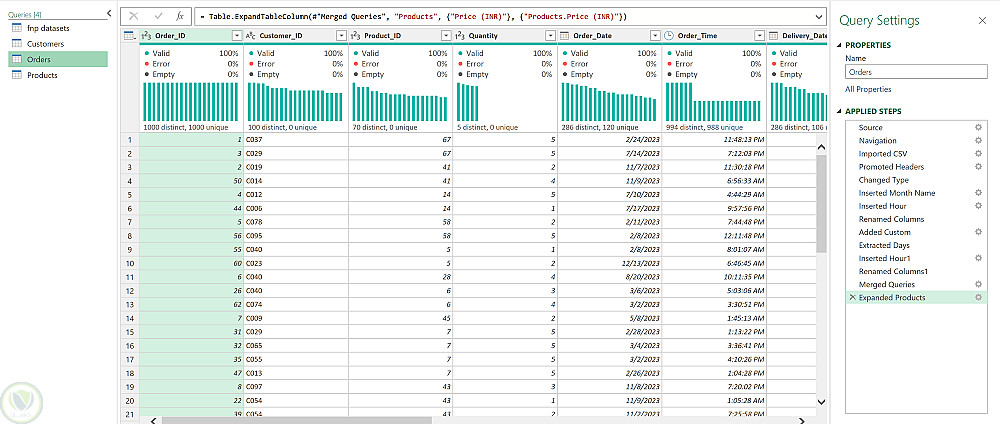
Task: Confirm formula with checkmark icon
Action: click(x=158, y=17)
